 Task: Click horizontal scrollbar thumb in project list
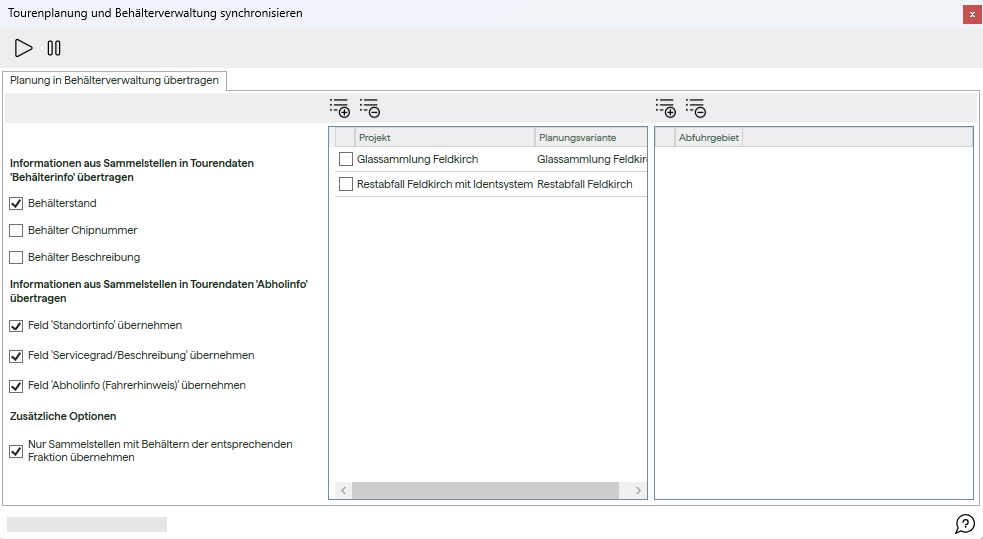[x=485, y=491]
